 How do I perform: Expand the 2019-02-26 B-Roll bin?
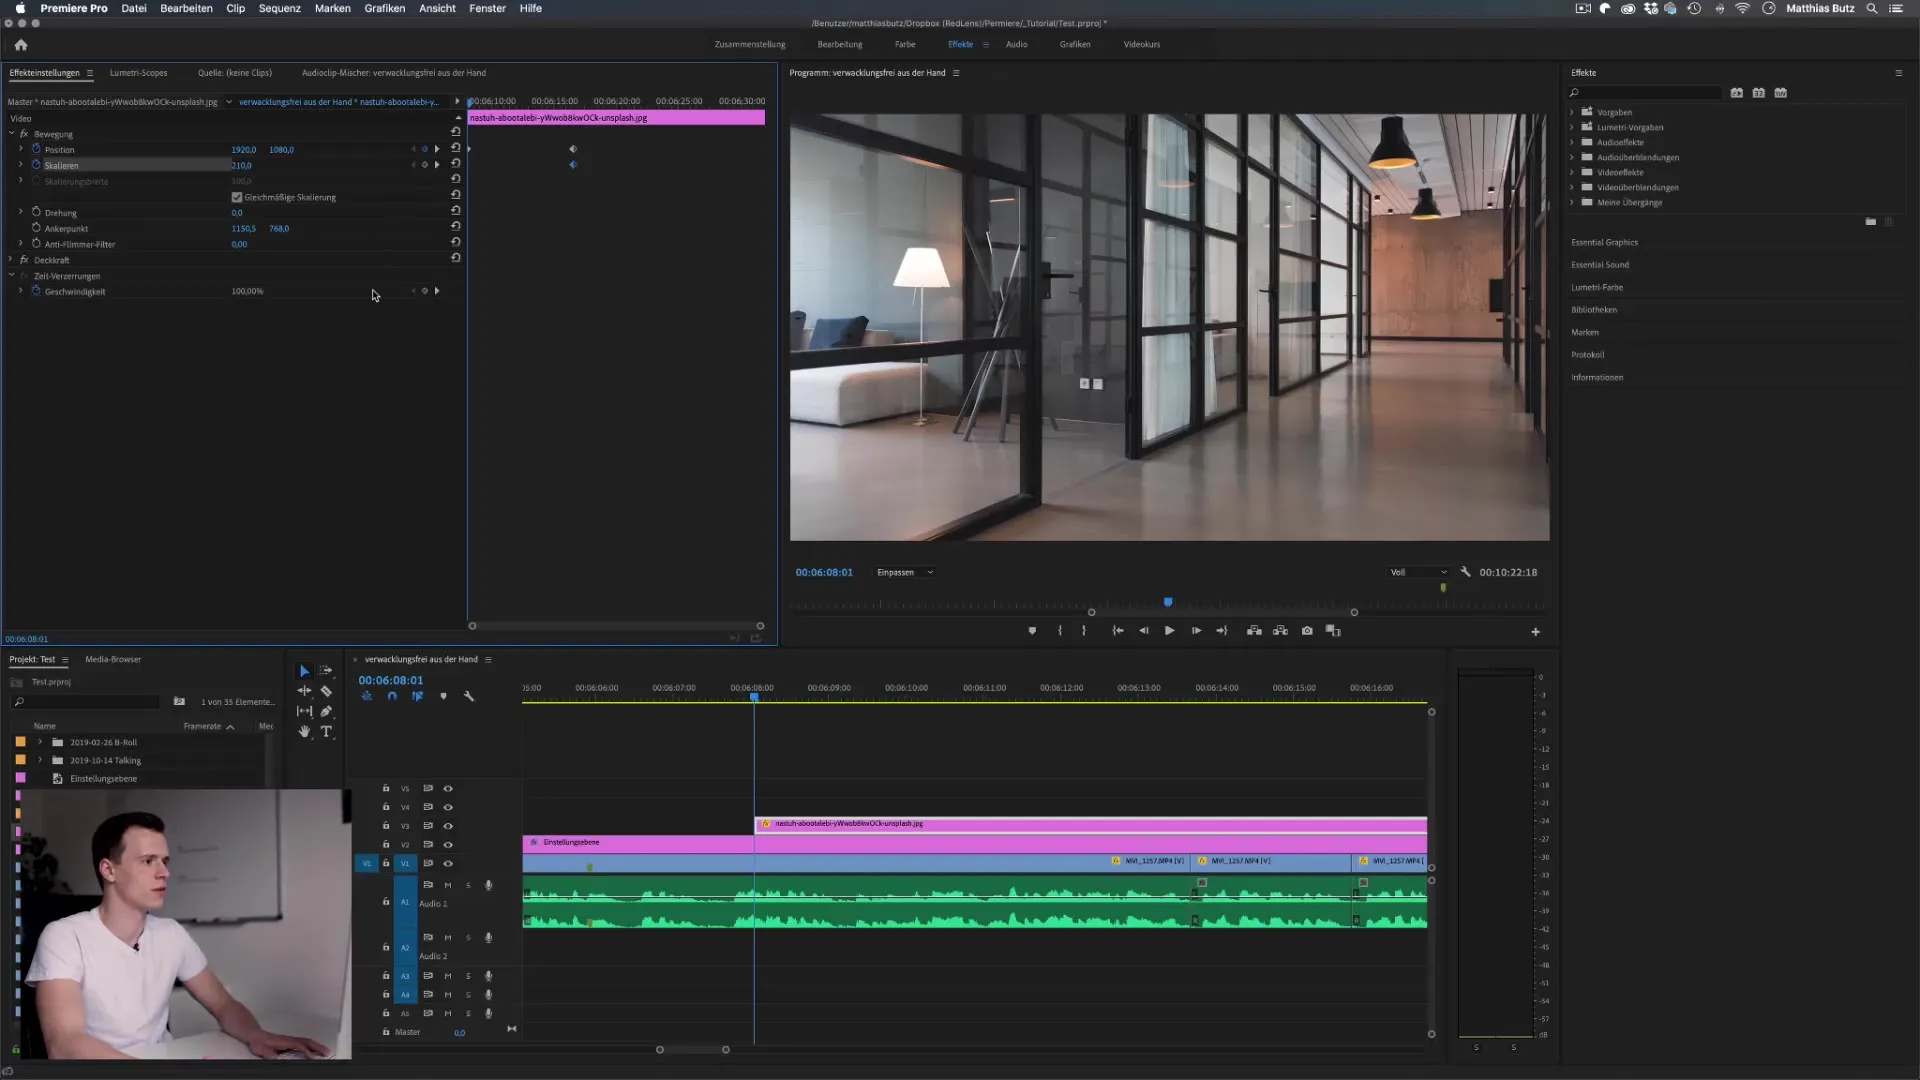[x=40, y=742]
